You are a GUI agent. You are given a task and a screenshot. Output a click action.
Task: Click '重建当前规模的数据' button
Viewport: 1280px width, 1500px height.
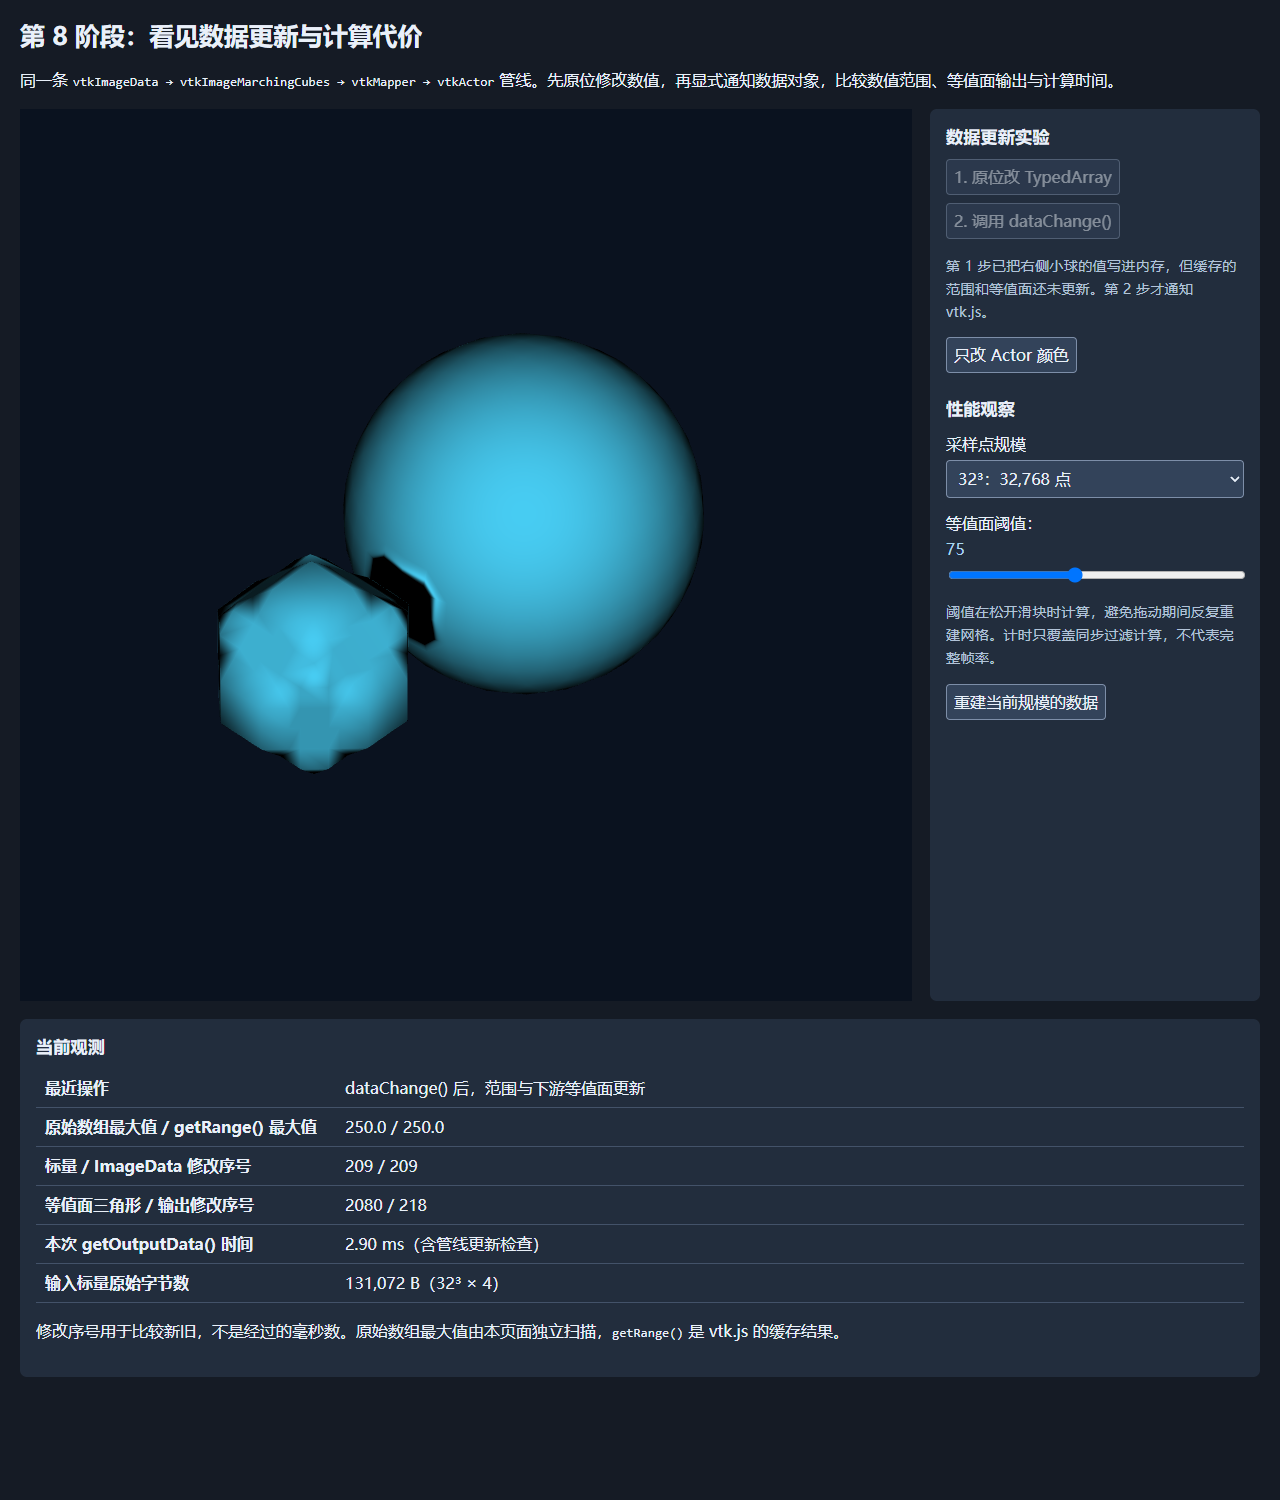(x=1025, y=702)
